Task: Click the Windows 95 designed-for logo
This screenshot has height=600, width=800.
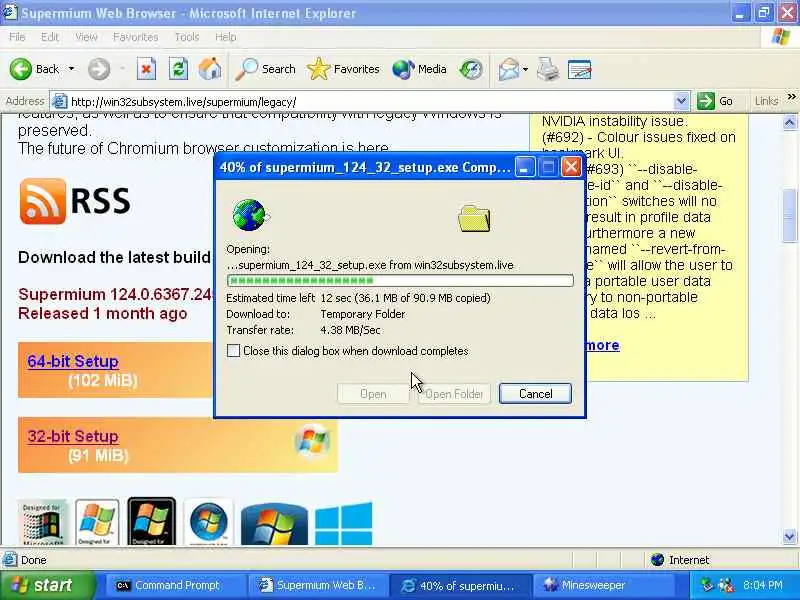Action: click(x=43, y=521)
